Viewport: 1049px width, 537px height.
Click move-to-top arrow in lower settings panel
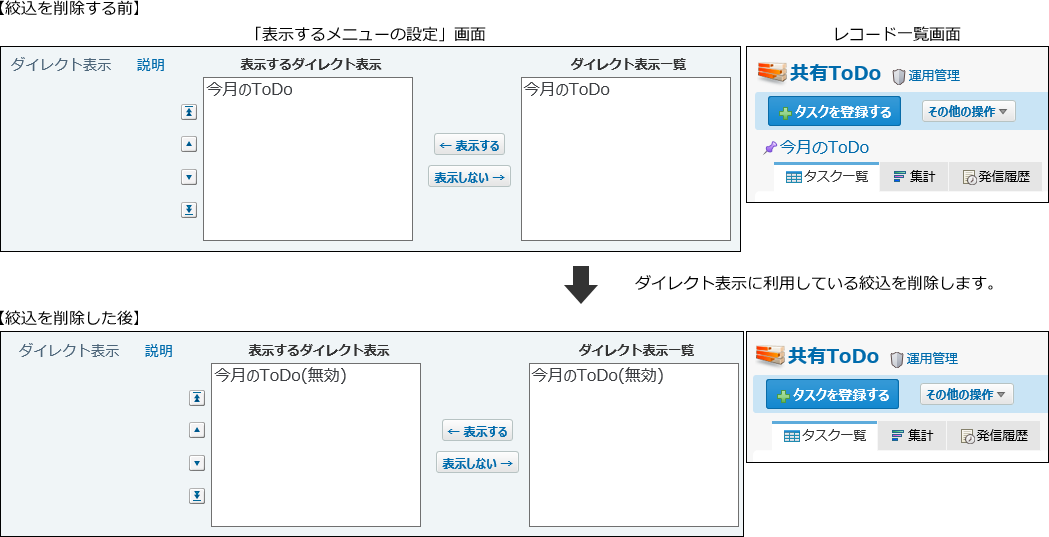click(x=197, y=398)
